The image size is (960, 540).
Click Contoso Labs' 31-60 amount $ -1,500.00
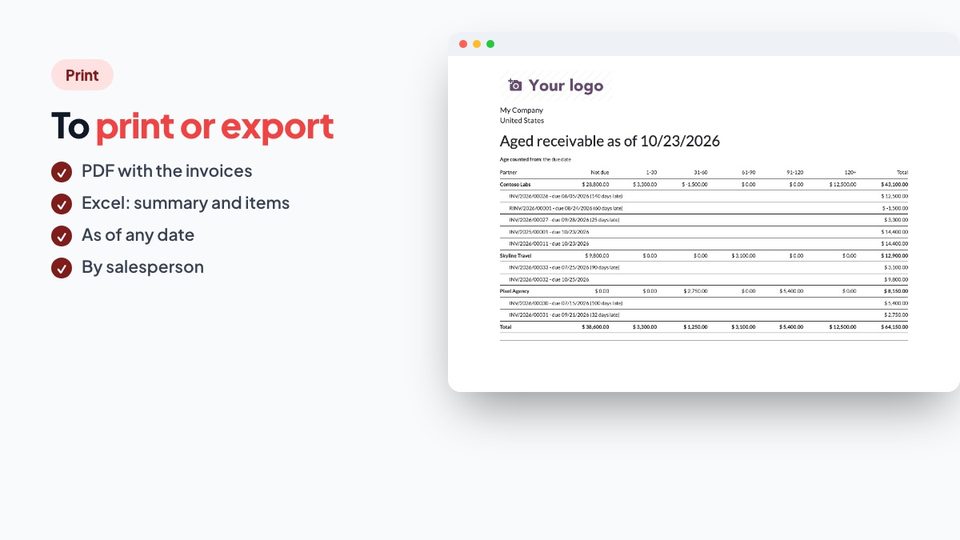pos(694,184)
